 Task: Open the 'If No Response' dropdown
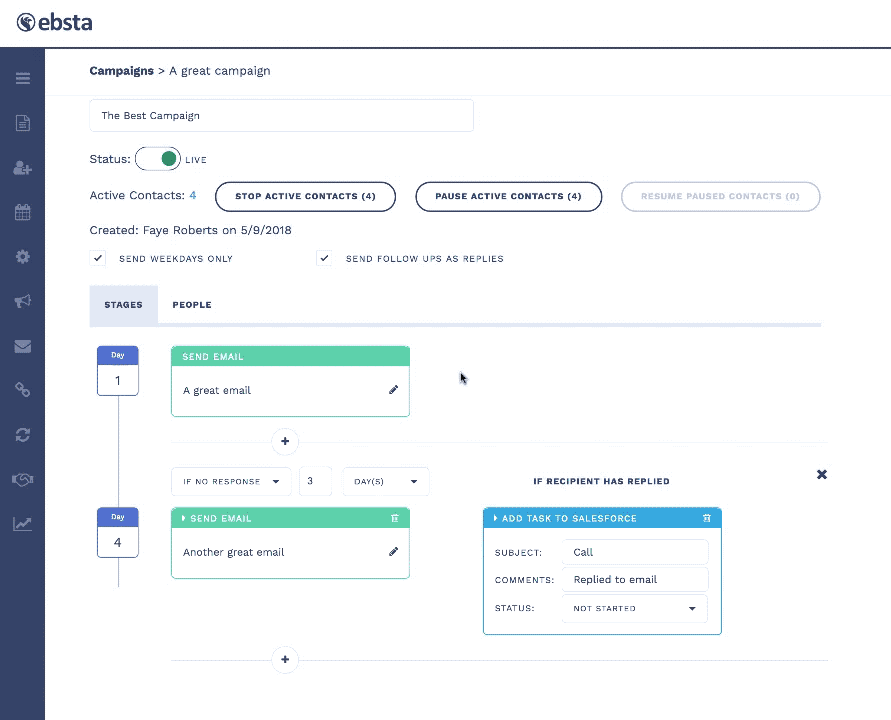231,481
